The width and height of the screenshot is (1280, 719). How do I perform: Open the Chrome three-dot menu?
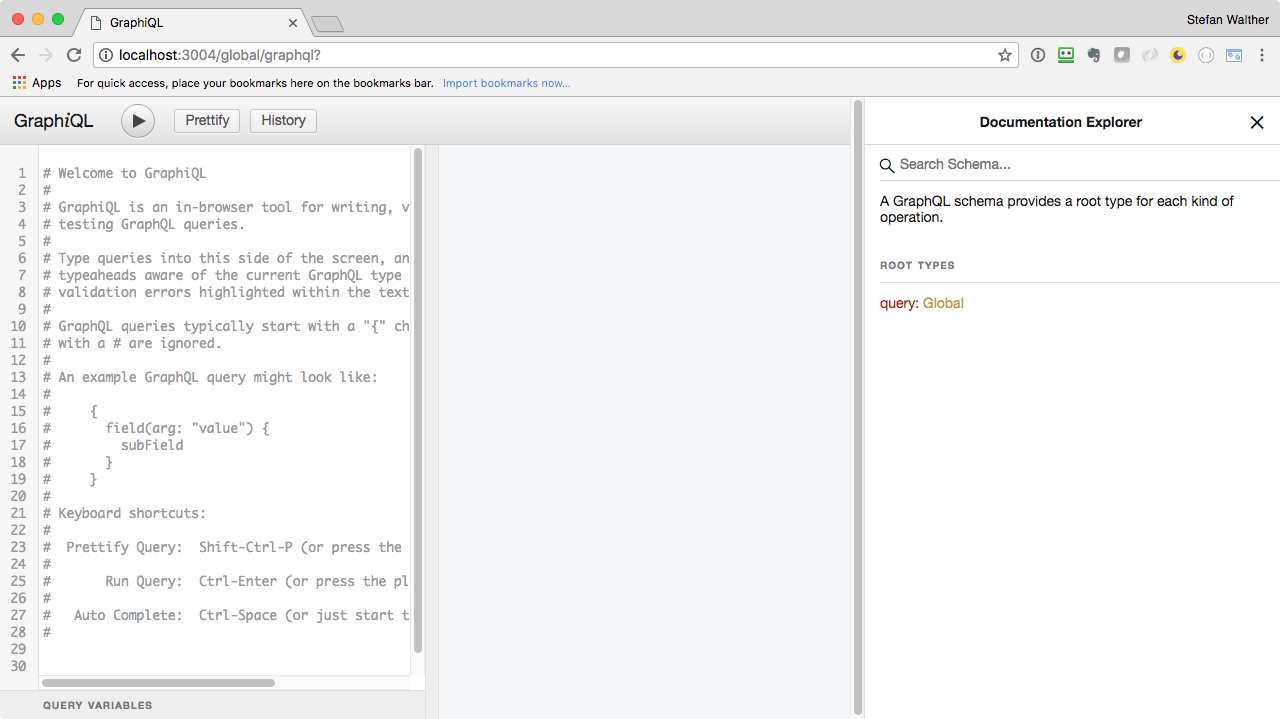pyautogui.click(x=1262, y=55)
